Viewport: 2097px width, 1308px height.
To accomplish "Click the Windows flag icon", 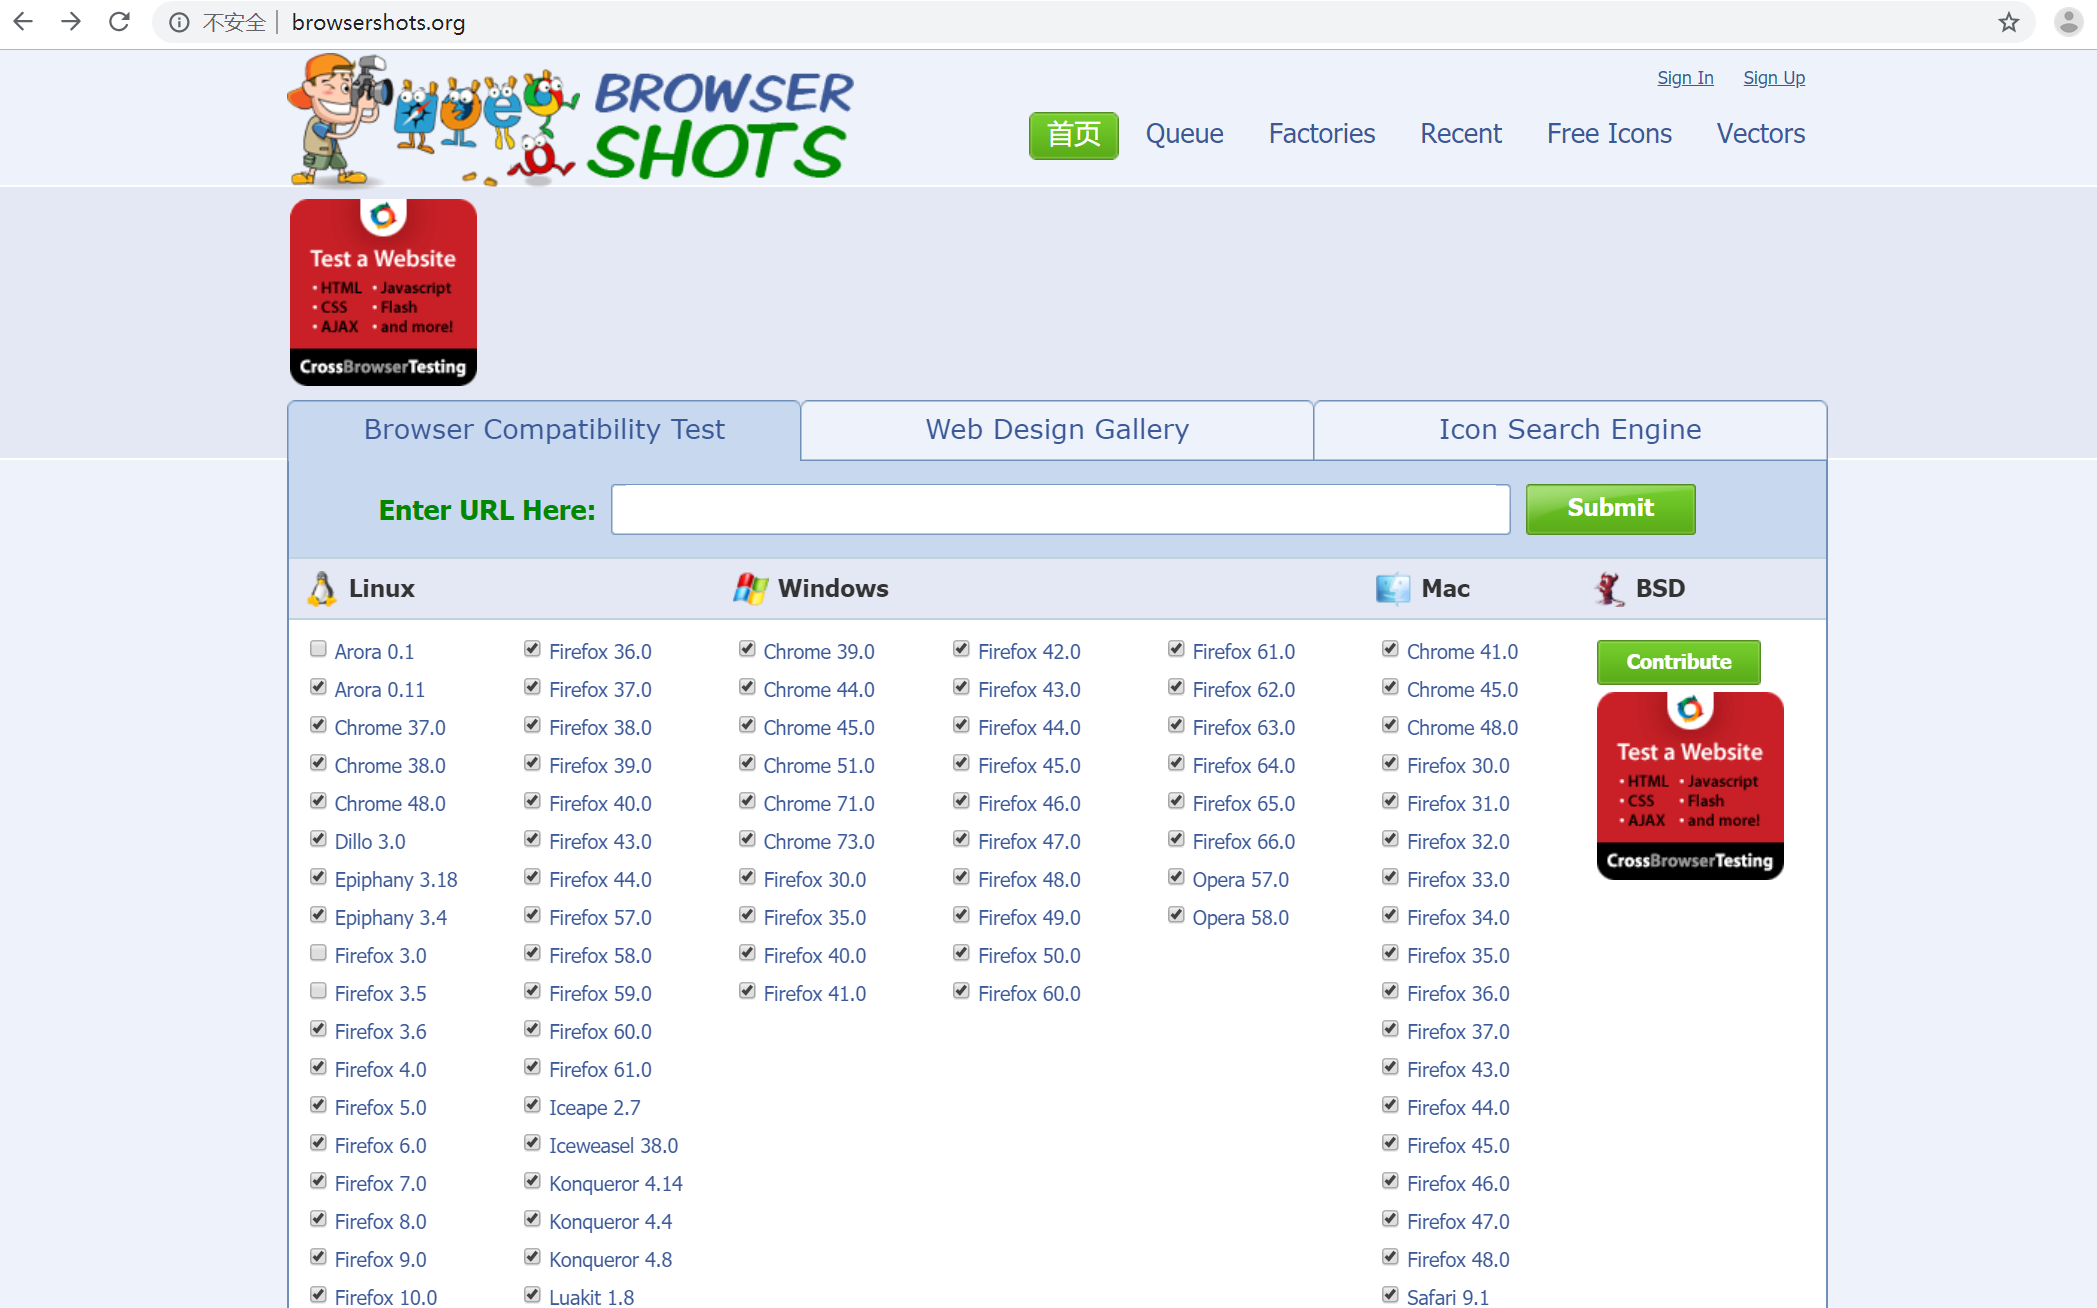I will (750, 589).
